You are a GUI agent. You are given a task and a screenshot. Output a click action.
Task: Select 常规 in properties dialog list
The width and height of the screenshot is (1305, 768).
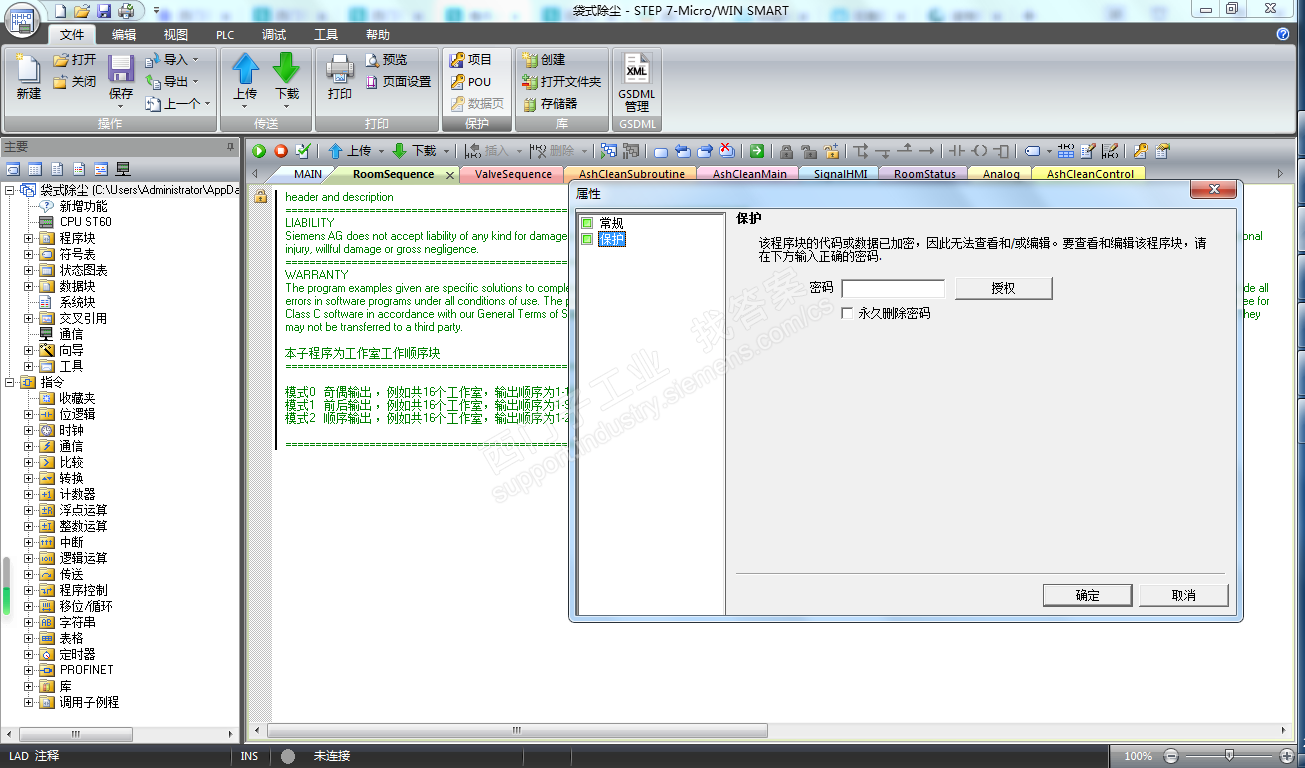coord(611,223)
